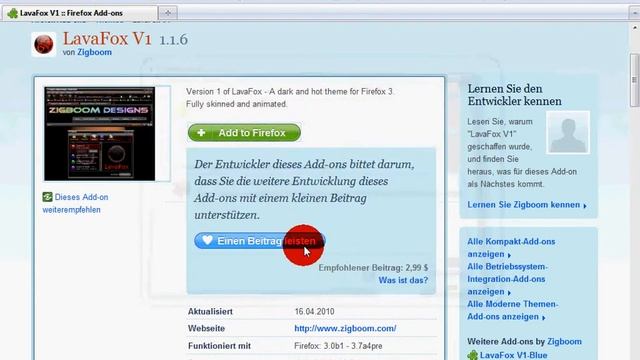
Task: Click the Einen Beitrag leisten contribution button
Action: (x=260, y=241)
